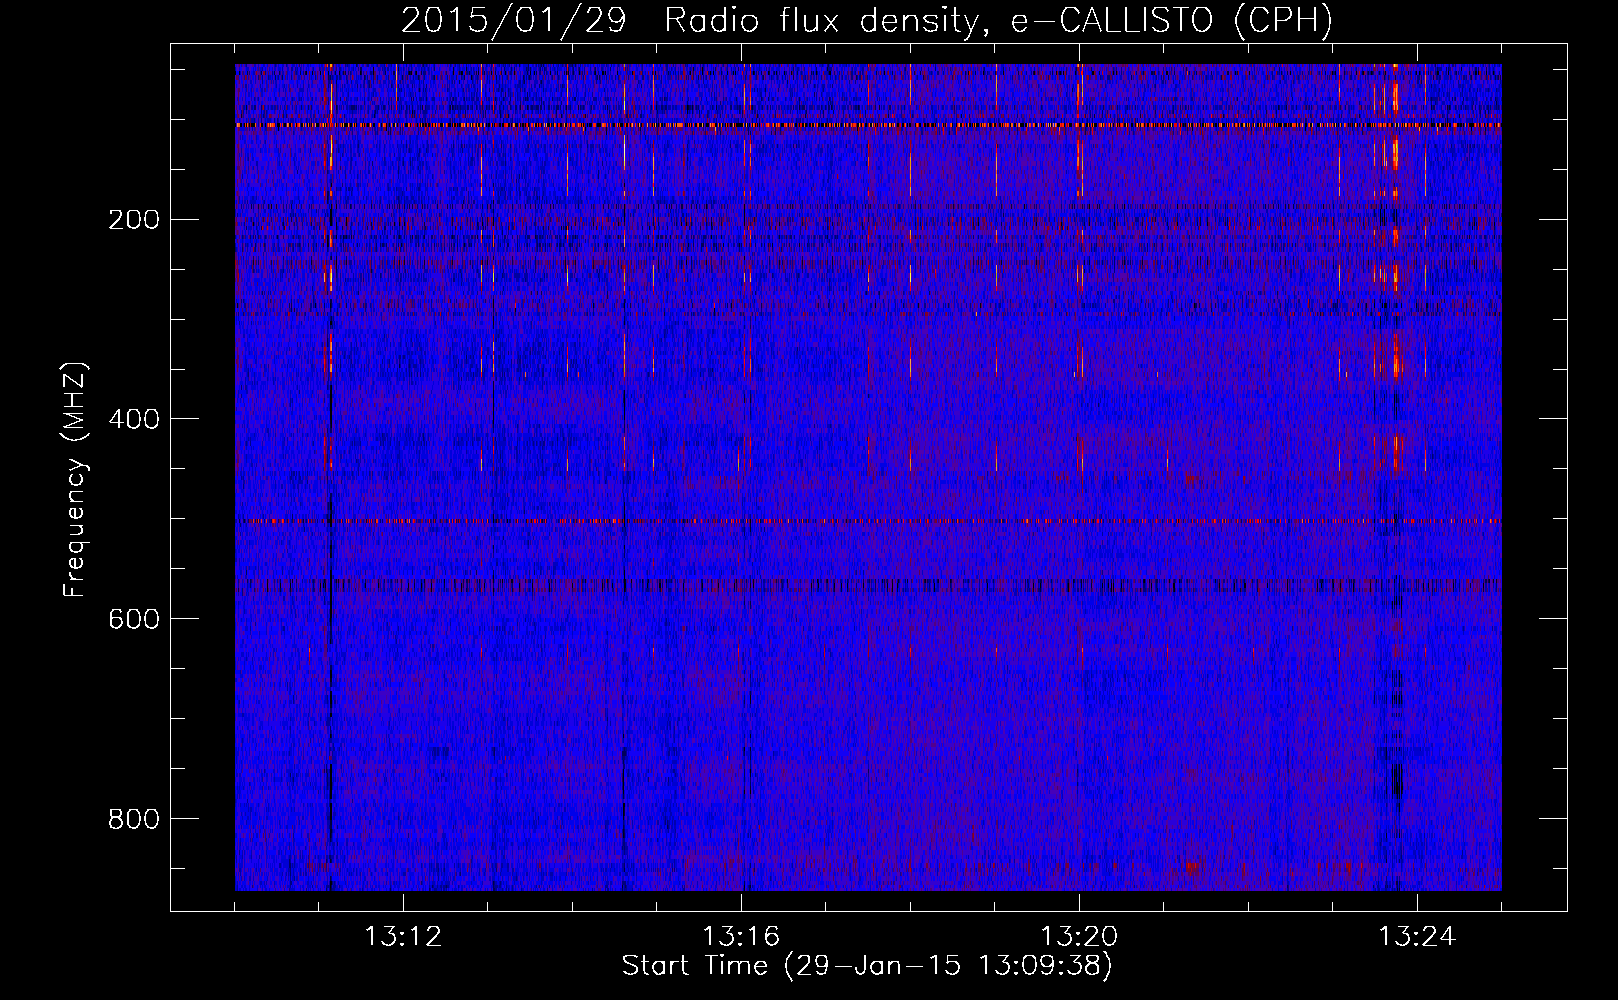Click the 13:24 time tick label
Image resolution: width=1618 pixels, height=1000 pixels.
coord(1417,937)
